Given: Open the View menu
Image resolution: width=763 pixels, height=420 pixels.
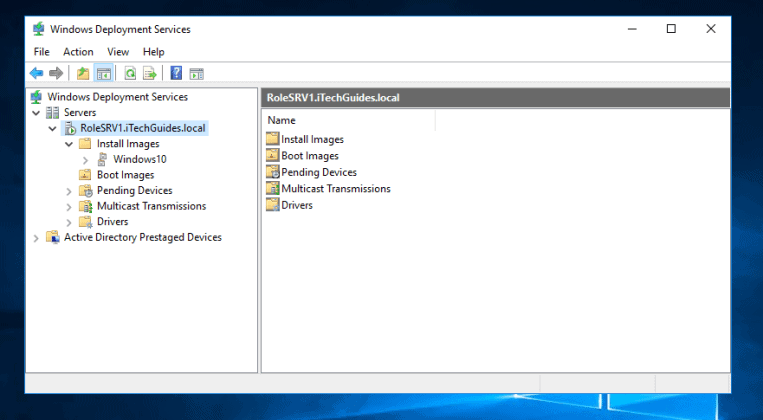Looking at the screenshot, I should click(118, 52).
